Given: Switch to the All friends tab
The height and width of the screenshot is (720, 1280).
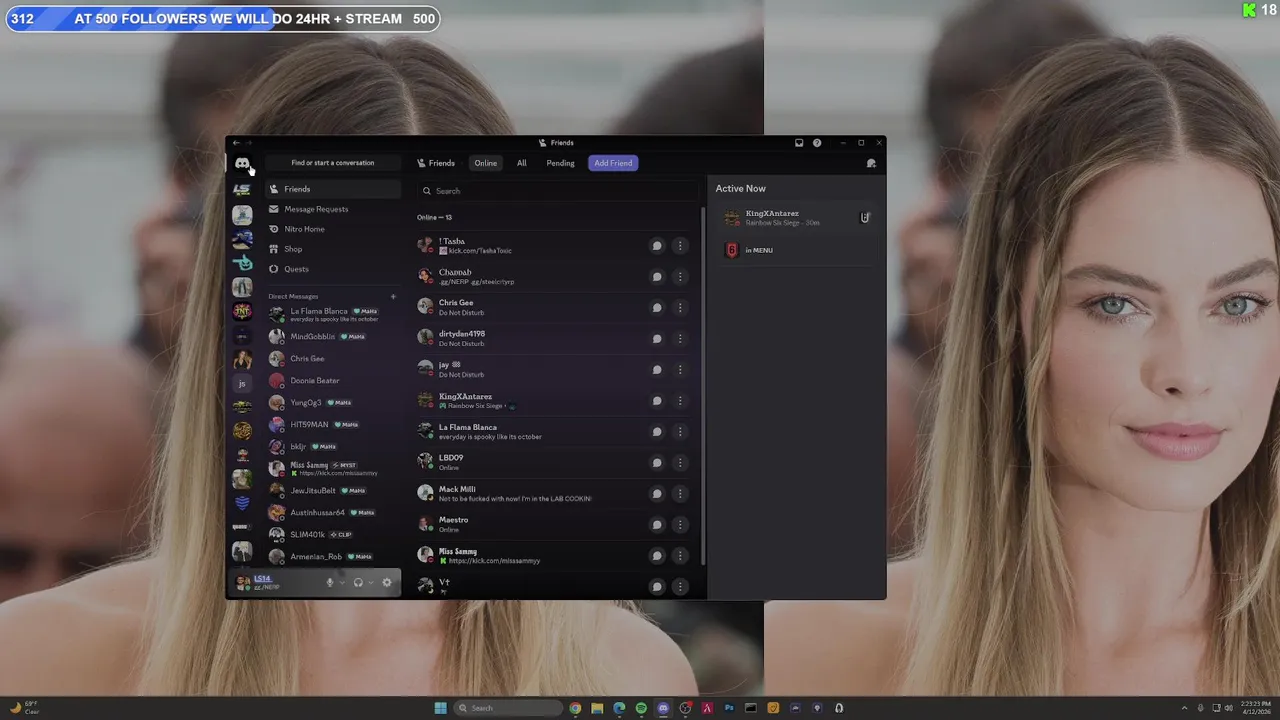Looking at the screenshot, I should pyautogui.click(x=521, y=163).
